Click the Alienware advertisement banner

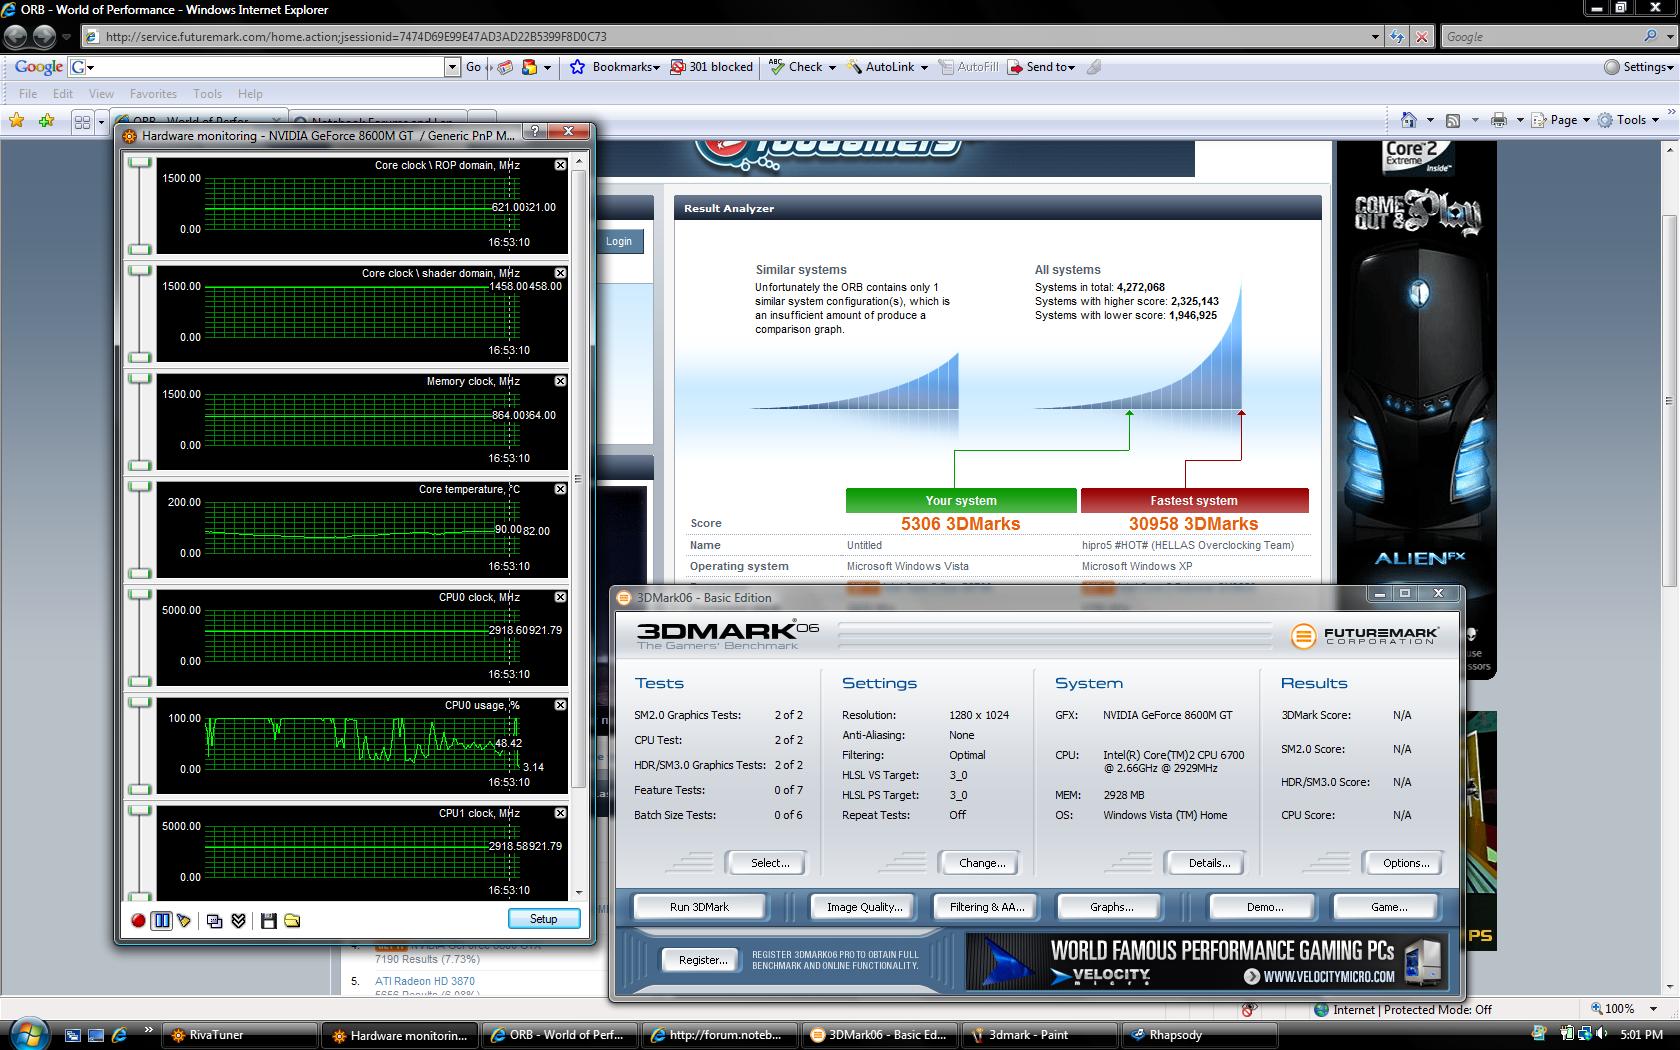pos(1416,410)
